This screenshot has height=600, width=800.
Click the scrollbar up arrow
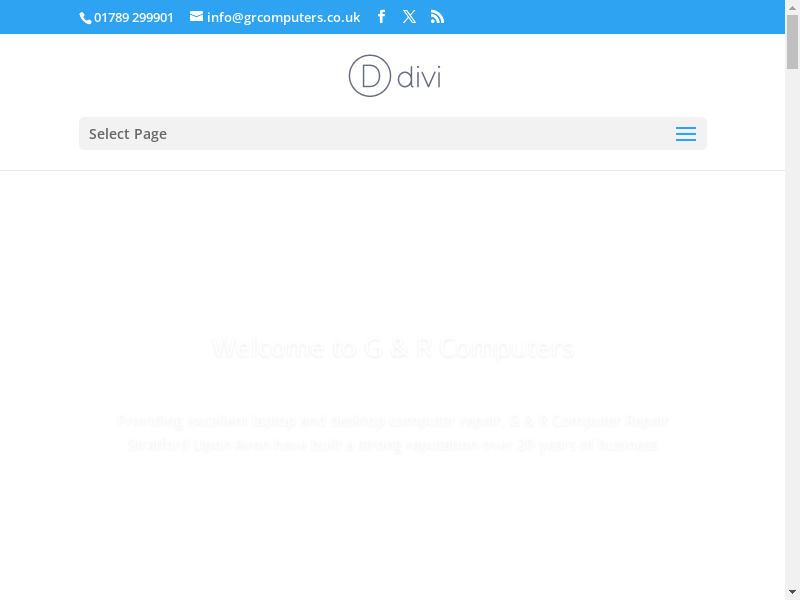pyautogui.click(x=792, y=7)
